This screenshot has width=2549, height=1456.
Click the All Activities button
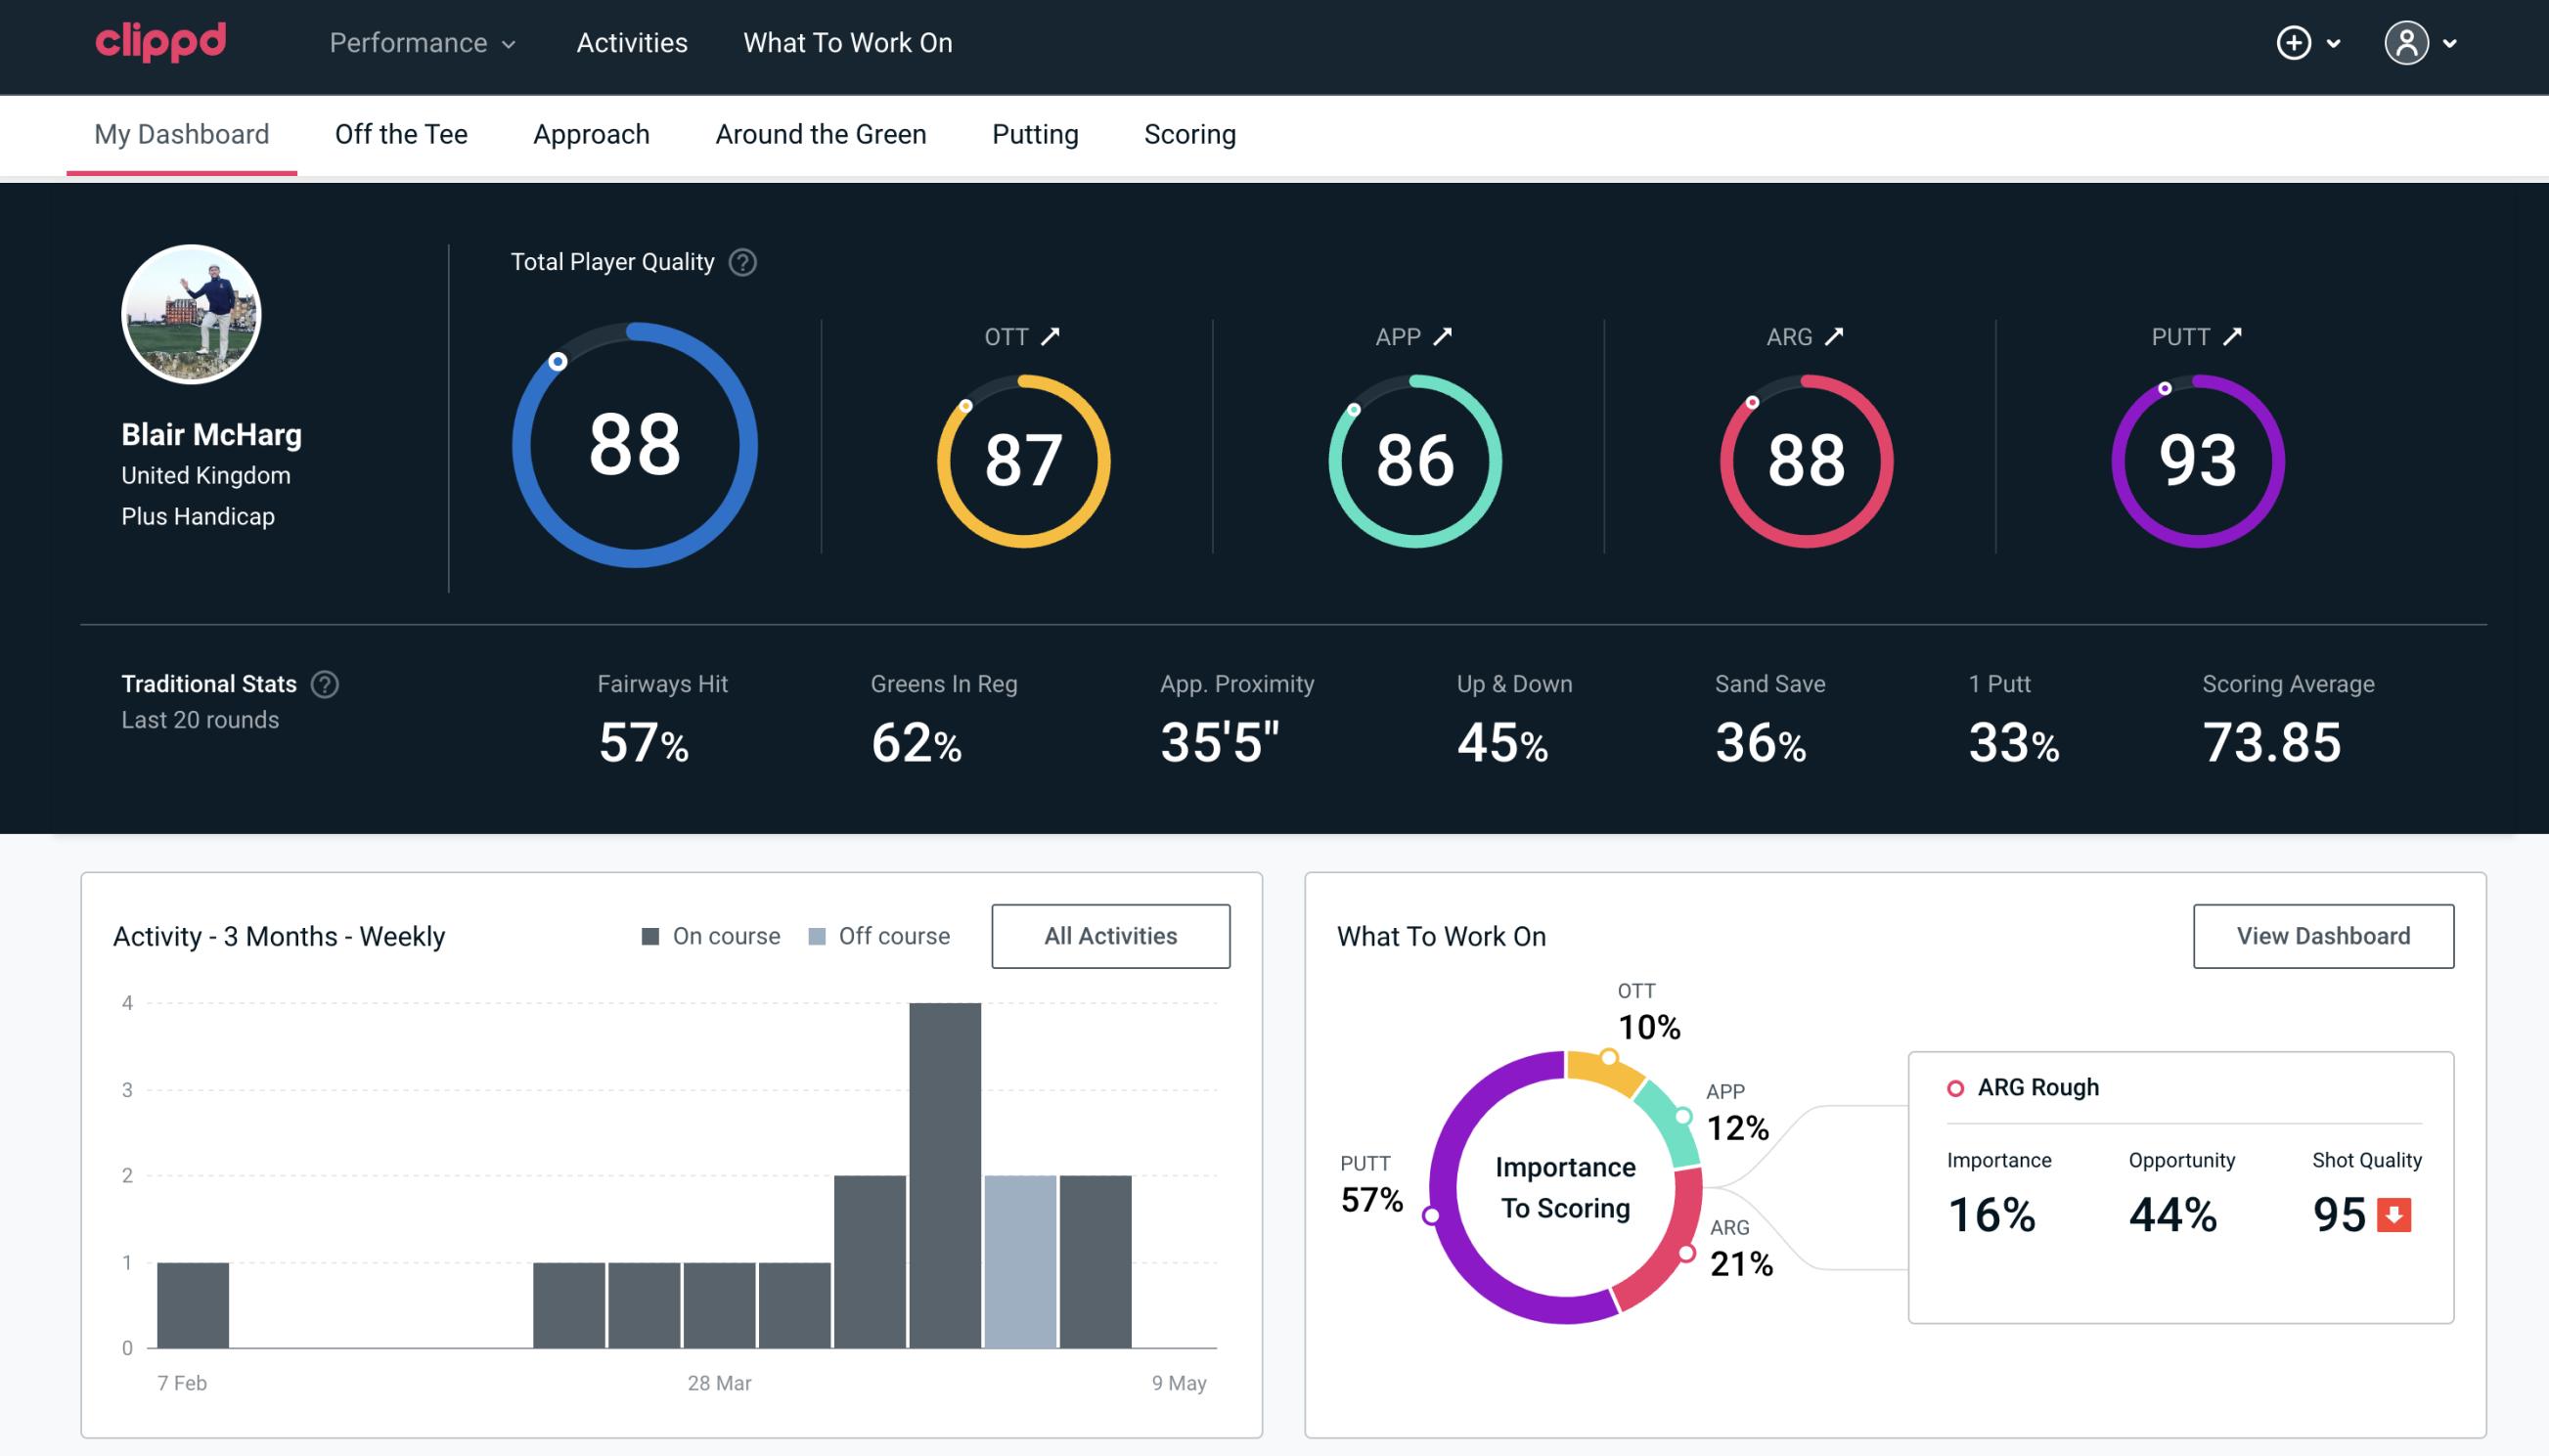[1110, 935]
